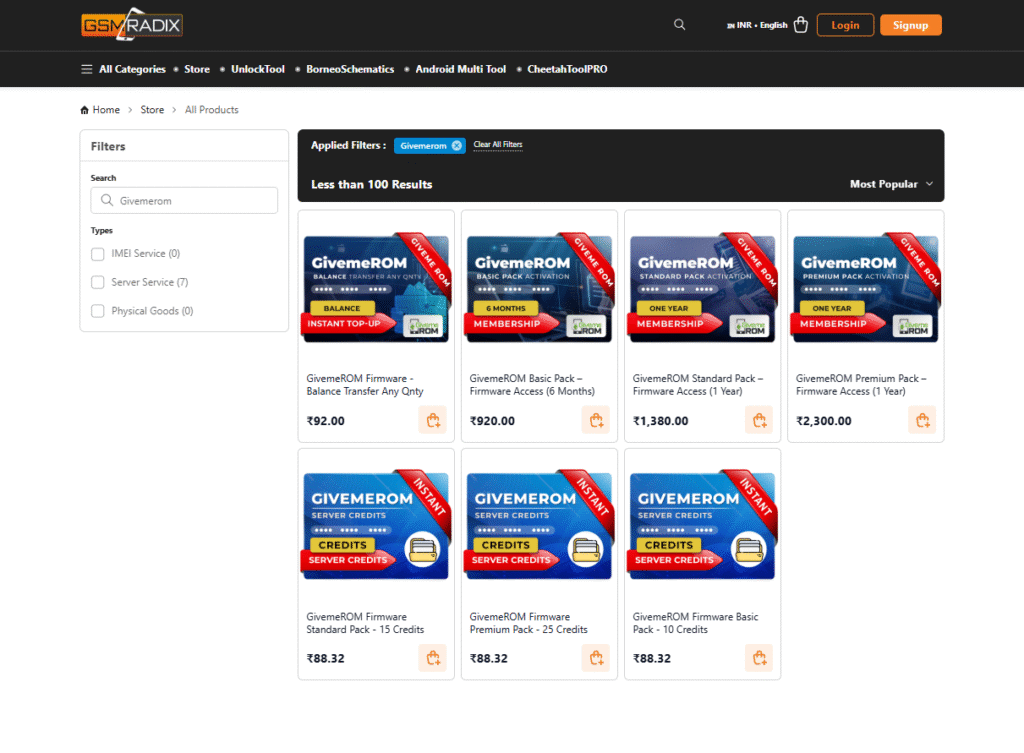This screenshot has height=753, width=1024.
Task: Add Standard Pack 15 Credits to cart
Action: [x=432, y=658]
